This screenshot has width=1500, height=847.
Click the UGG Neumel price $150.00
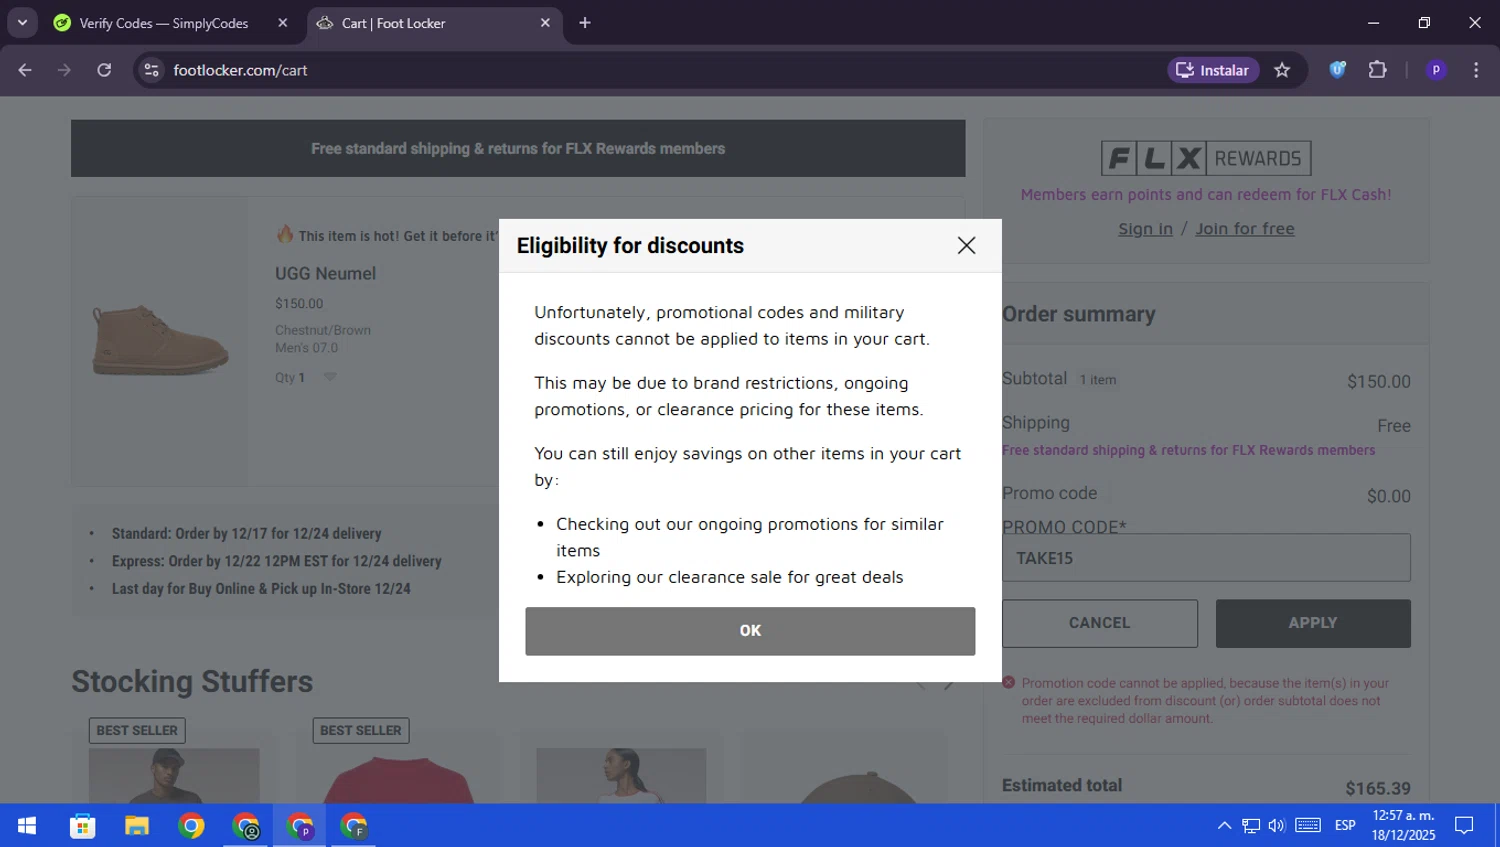tap(299, 304)
